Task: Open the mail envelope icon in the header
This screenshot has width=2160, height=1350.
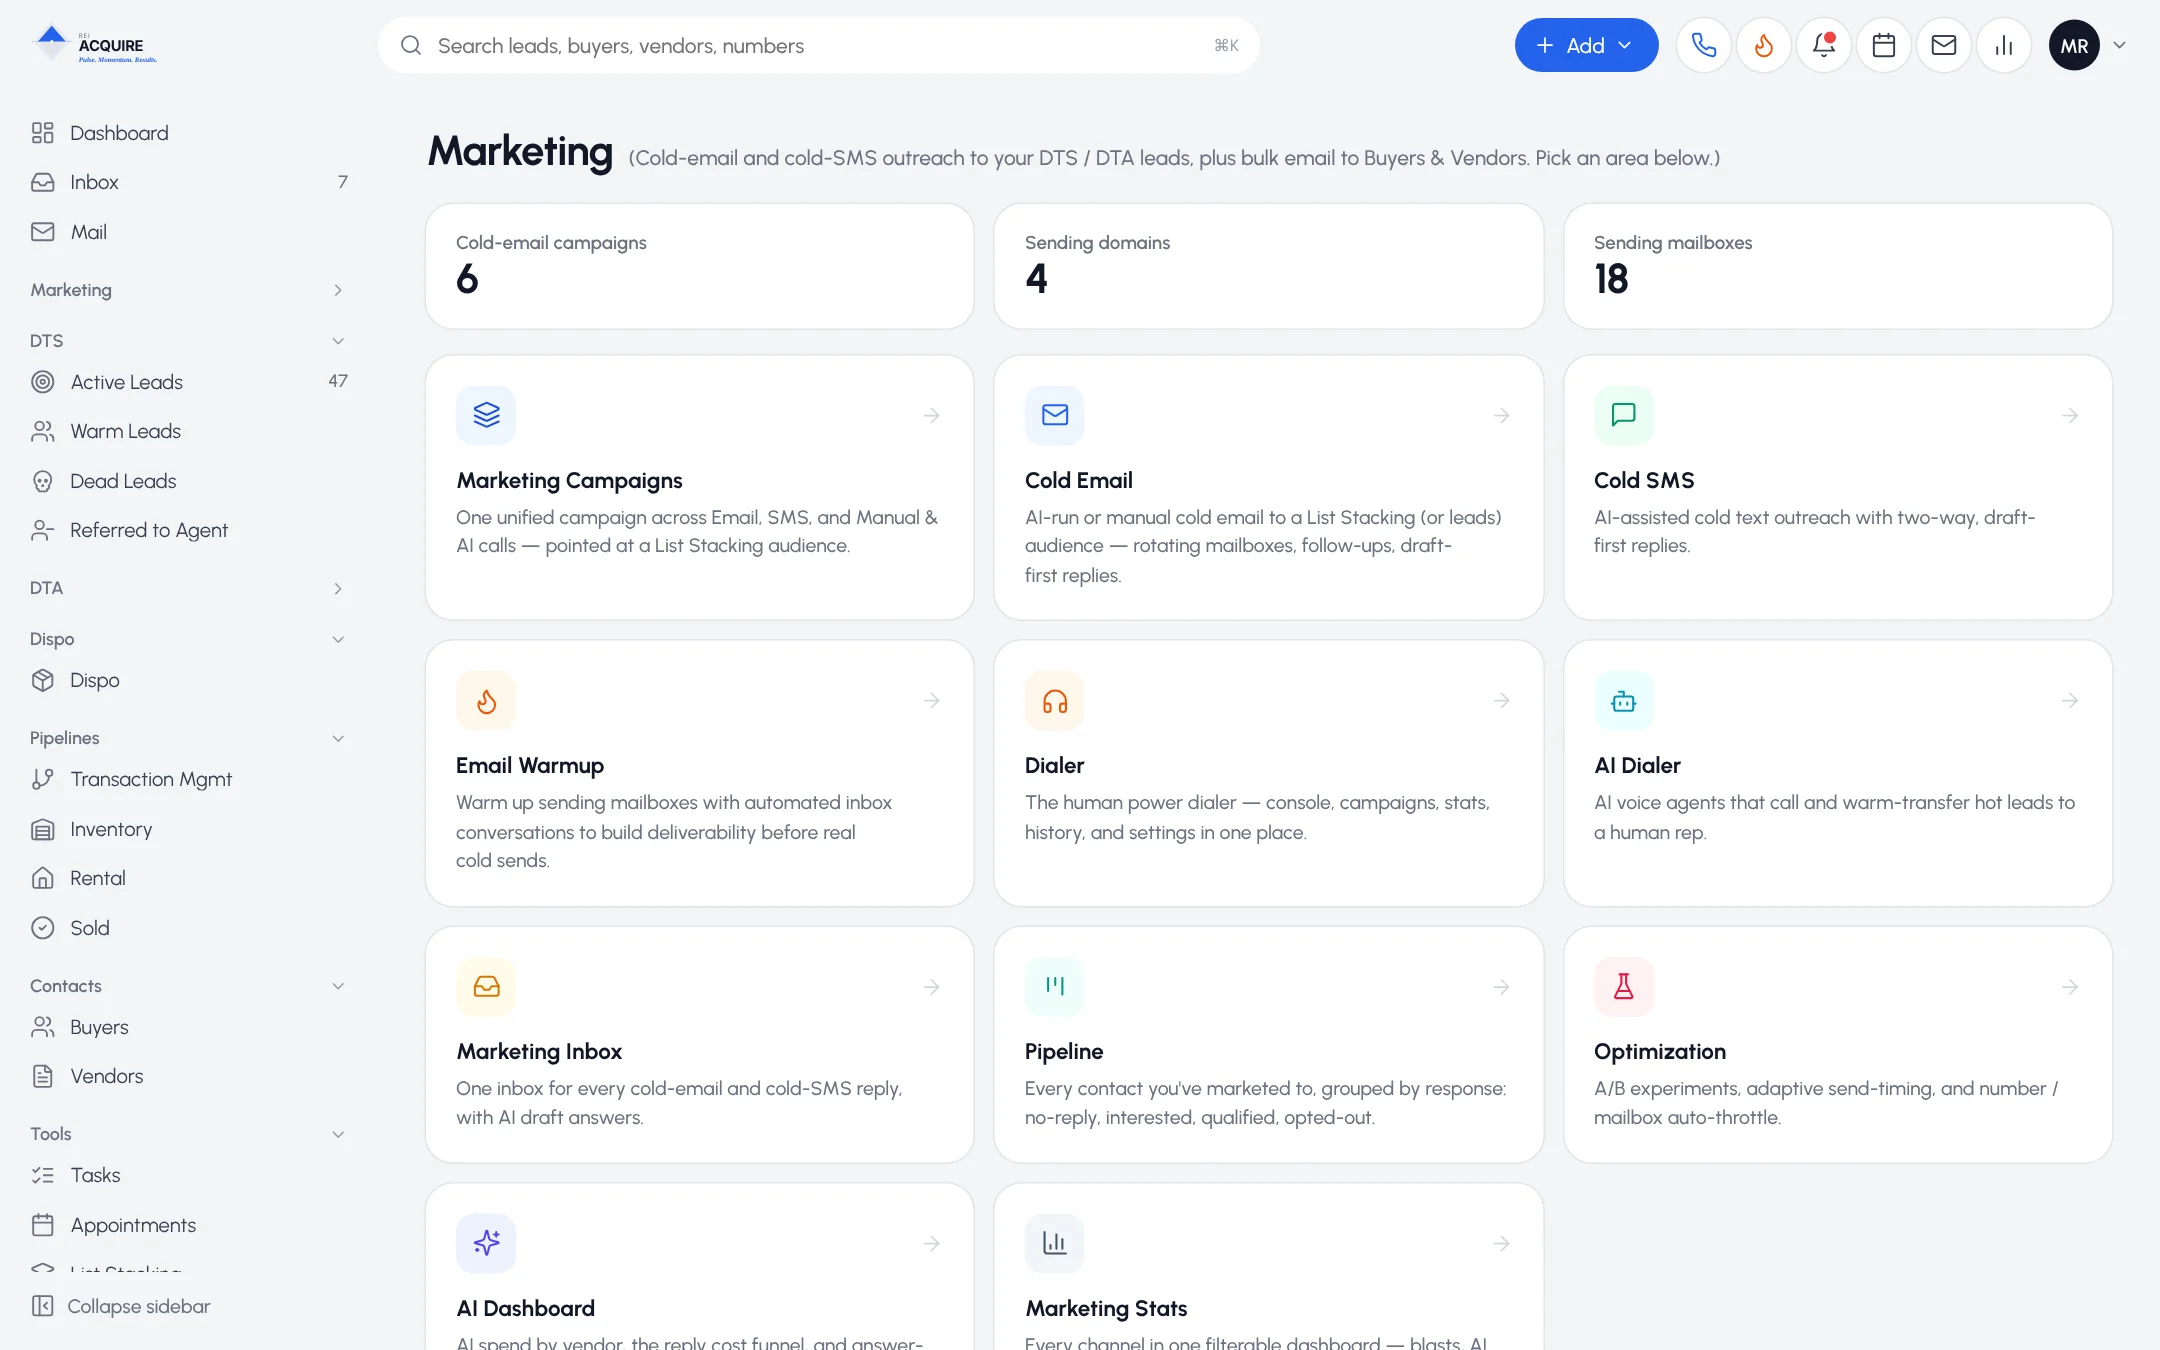Action: [1943, 45]
